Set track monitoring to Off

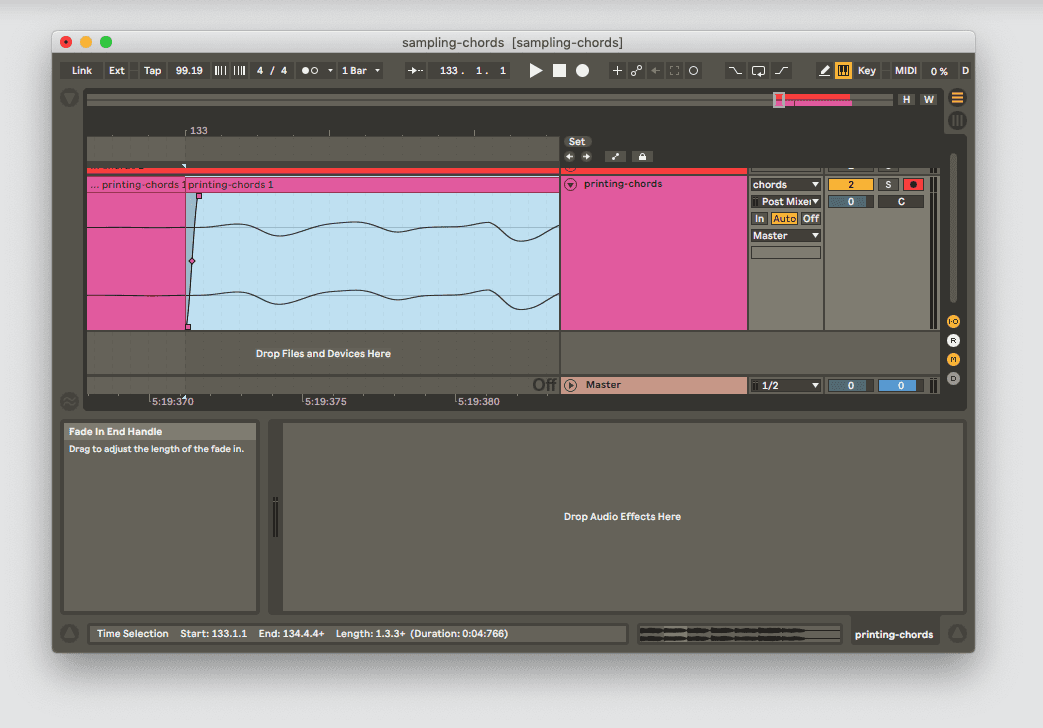pos(810,218)
